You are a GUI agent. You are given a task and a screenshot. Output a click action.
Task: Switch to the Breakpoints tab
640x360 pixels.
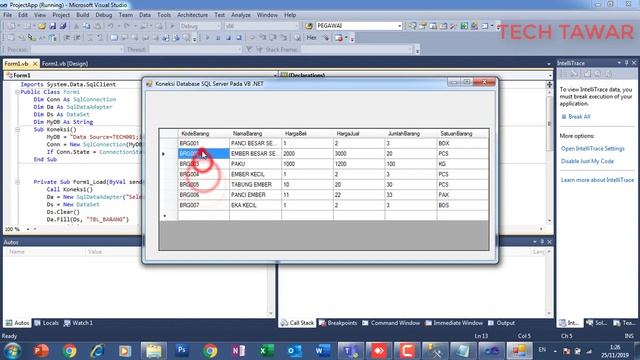click(x=338, y=323)
